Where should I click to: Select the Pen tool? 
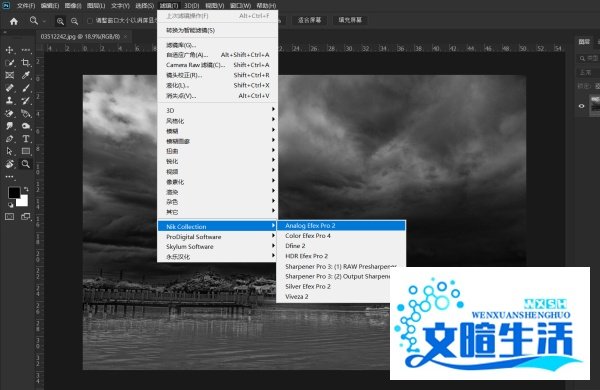pyautogui.click(x=10, y=139)
